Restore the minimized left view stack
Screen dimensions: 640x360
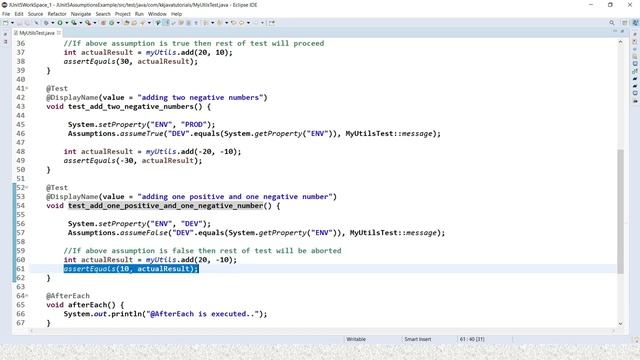(5, 34)
